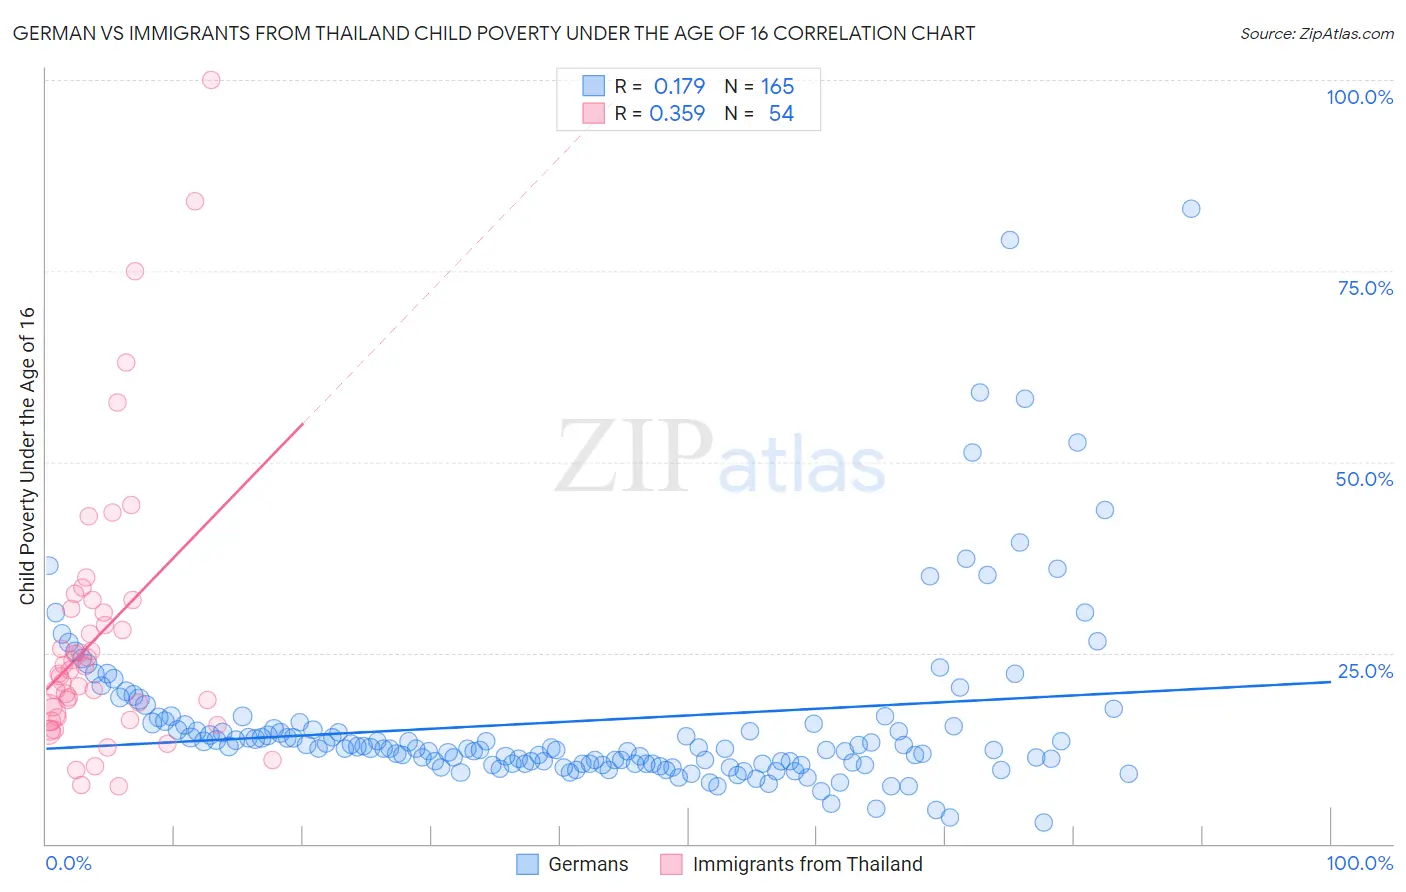The height and width of the screenshot is (892, 1406).
Task: Click the blue Germans legend swatch
Action: [527, 864]
